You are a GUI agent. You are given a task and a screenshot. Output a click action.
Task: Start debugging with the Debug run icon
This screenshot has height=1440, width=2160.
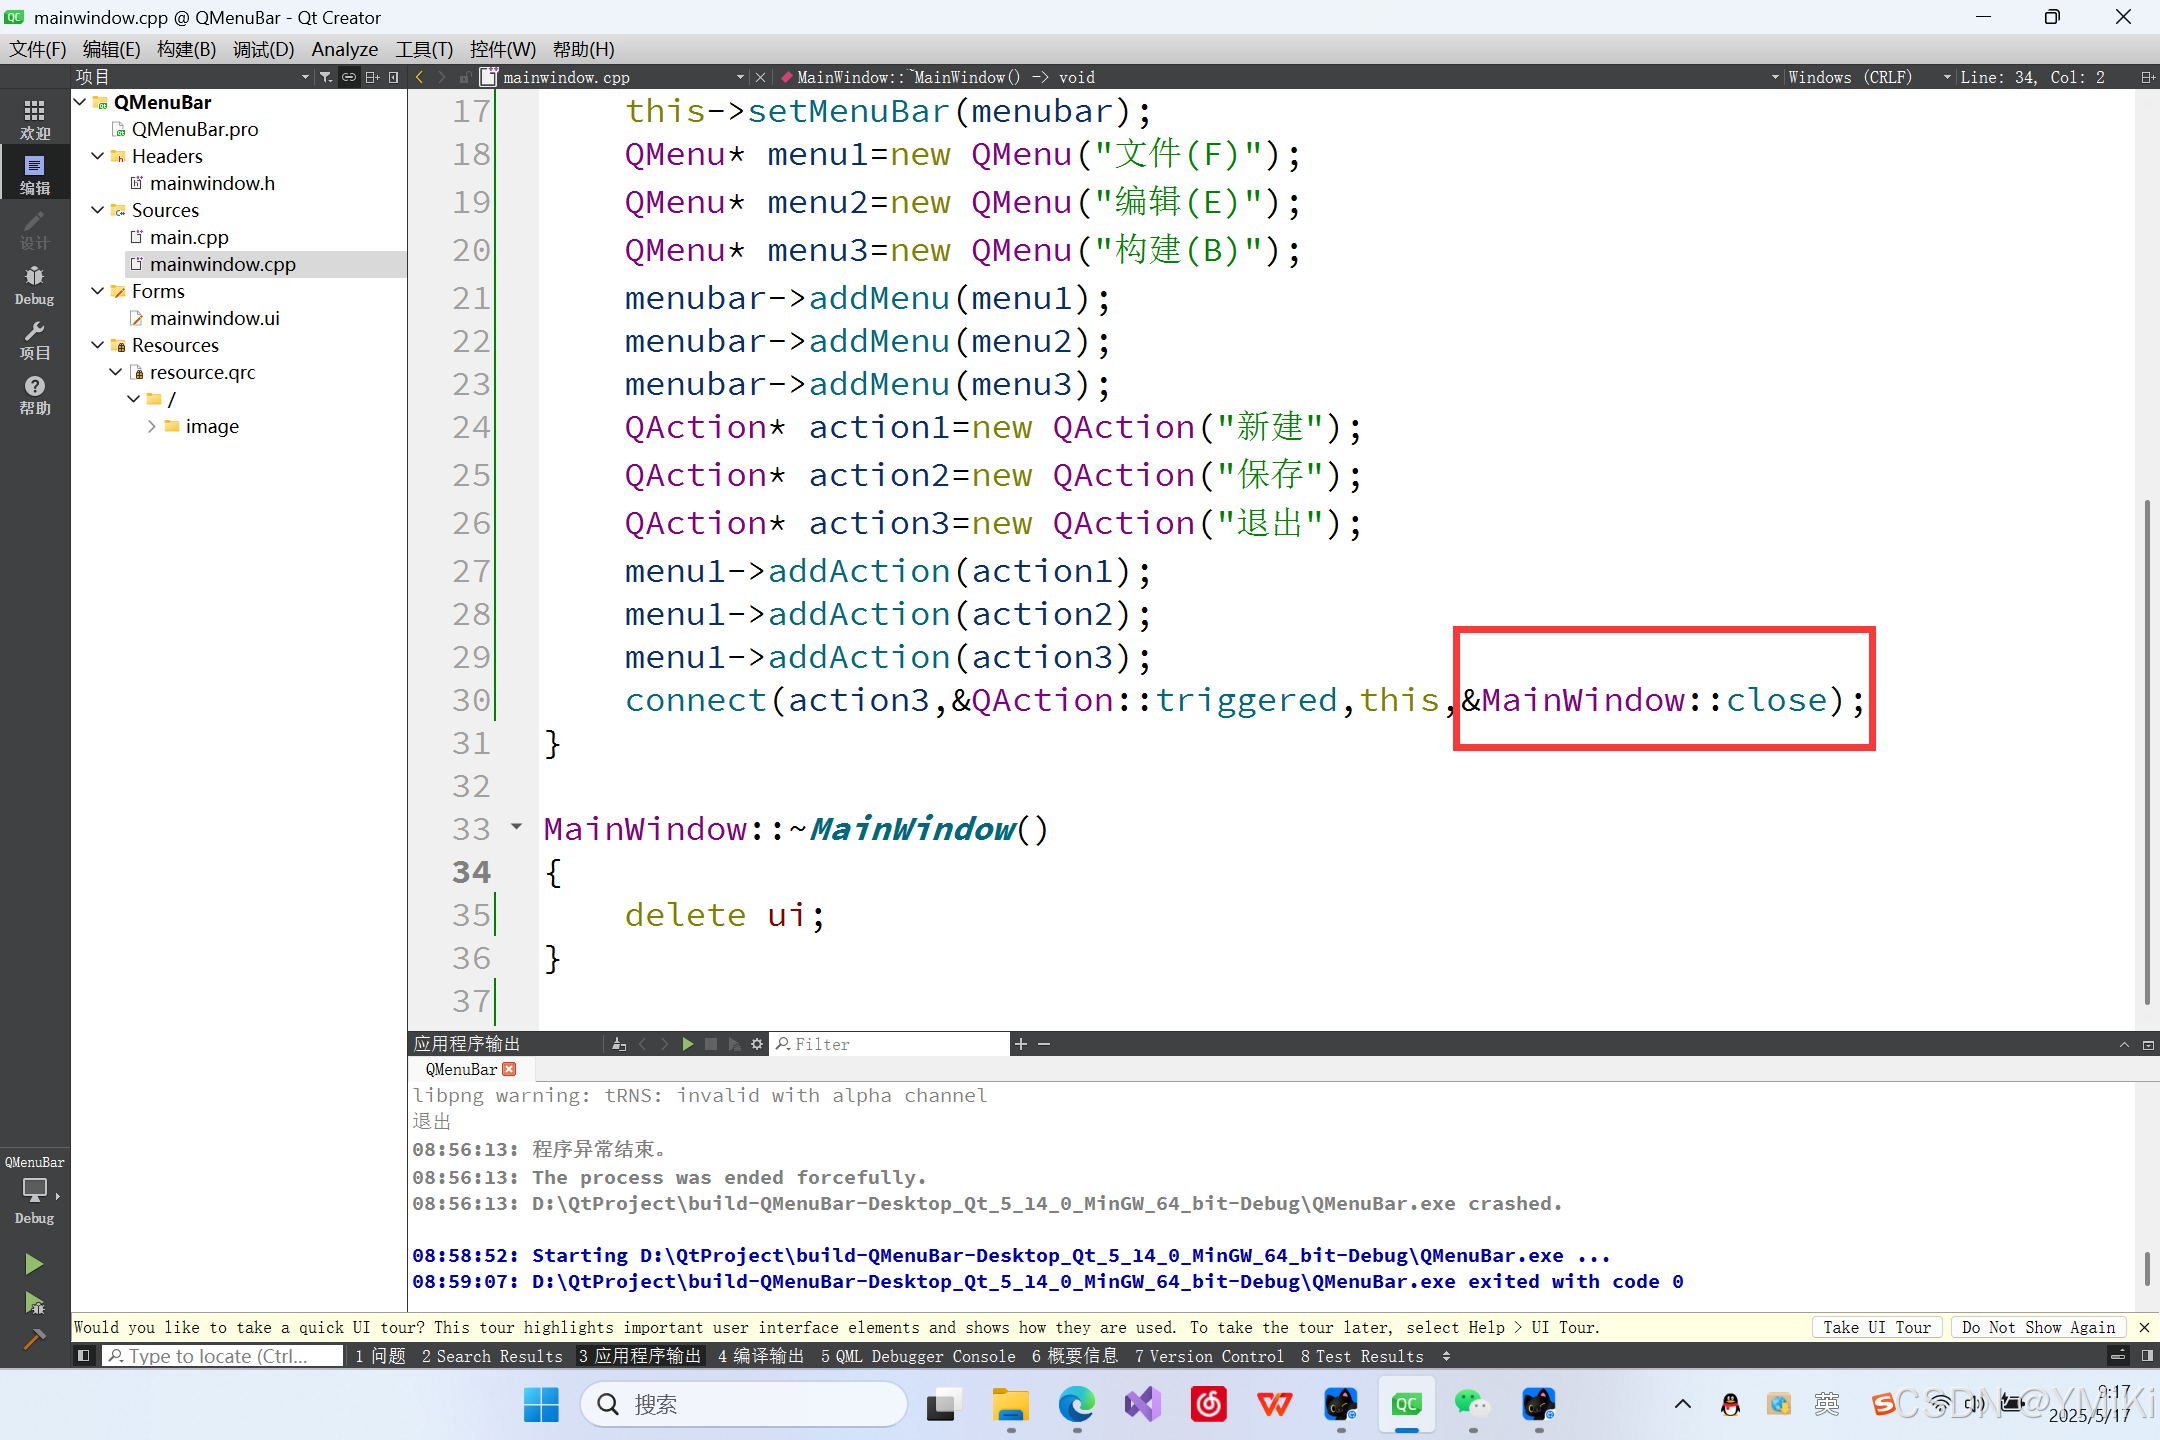point(33,1303)
